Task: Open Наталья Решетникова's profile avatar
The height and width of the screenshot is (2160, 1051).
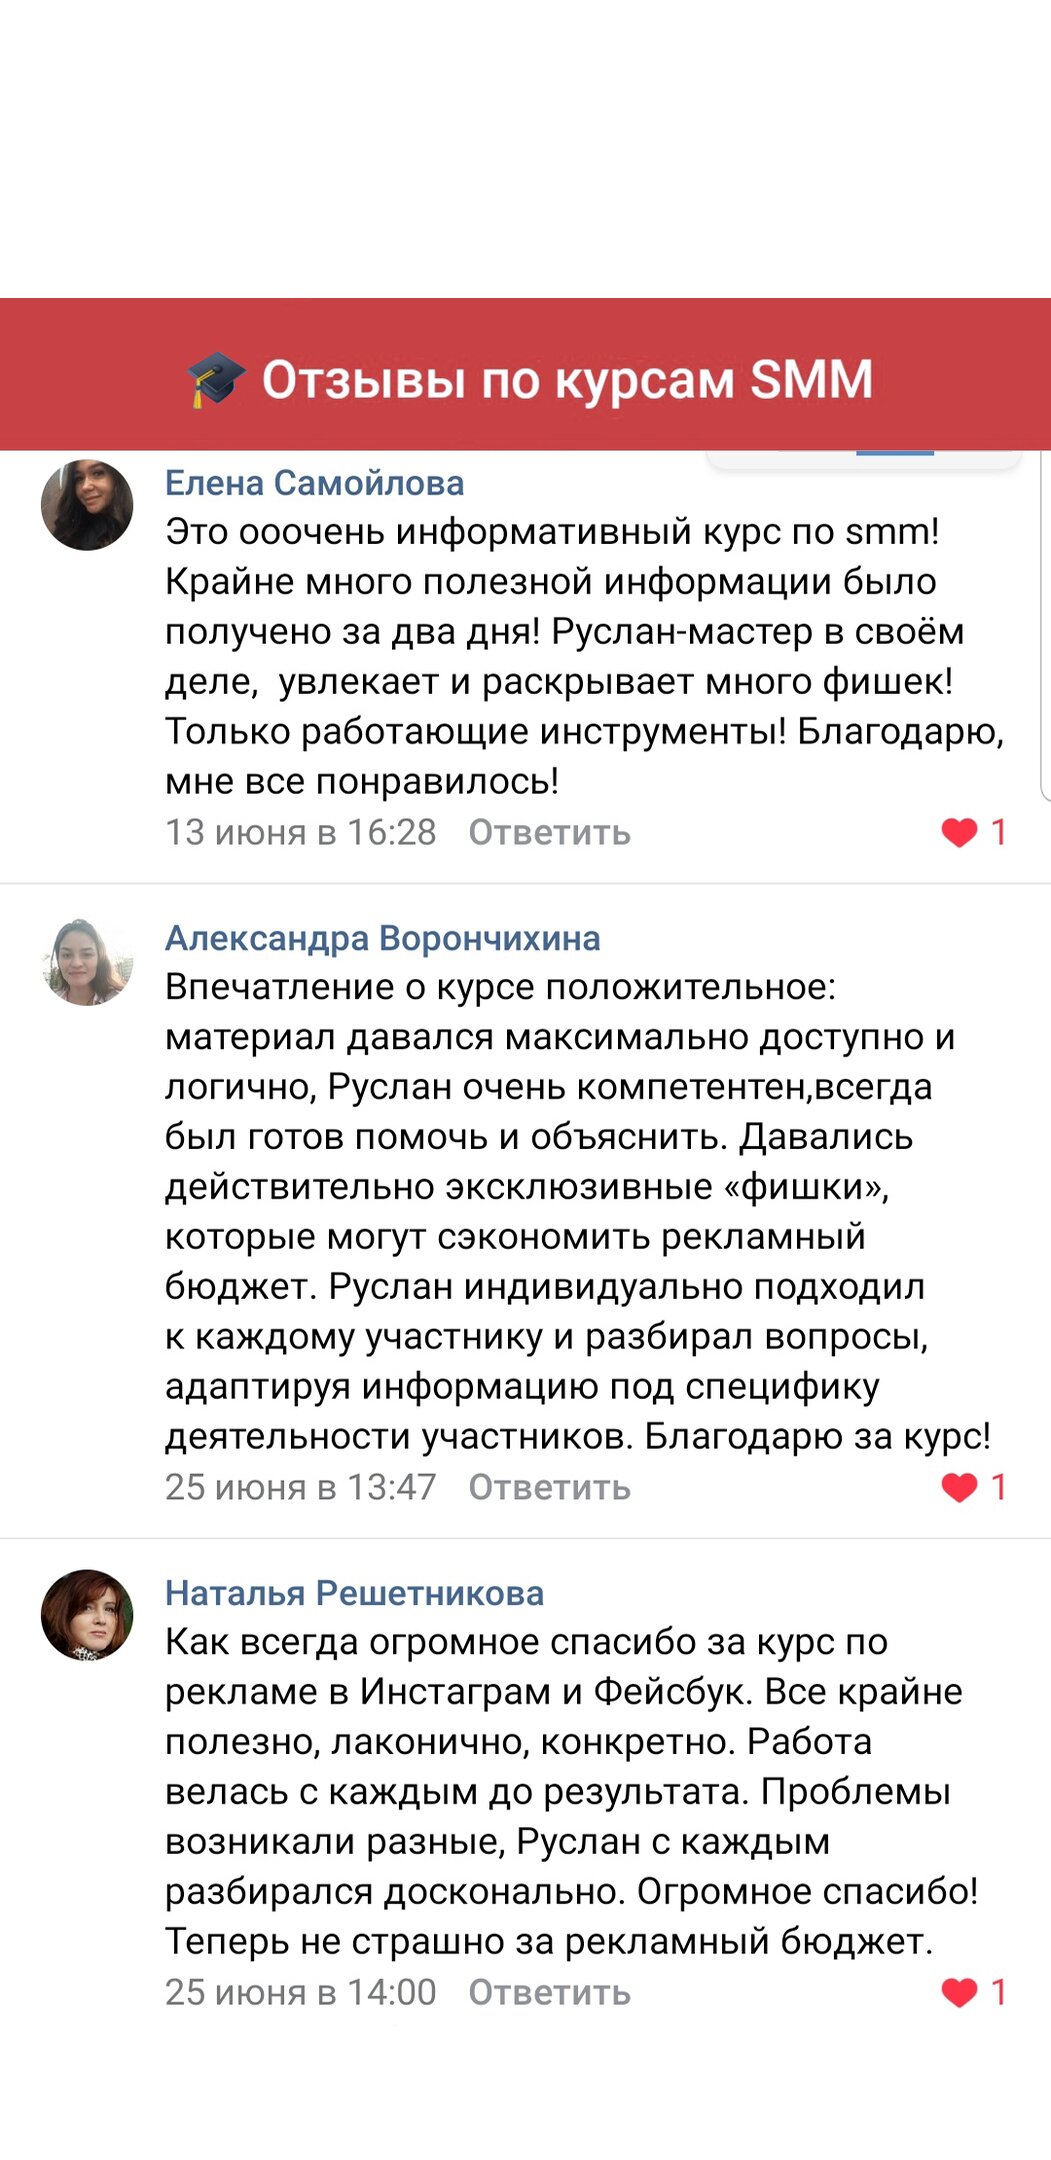Action: (x=87, y=1615)
